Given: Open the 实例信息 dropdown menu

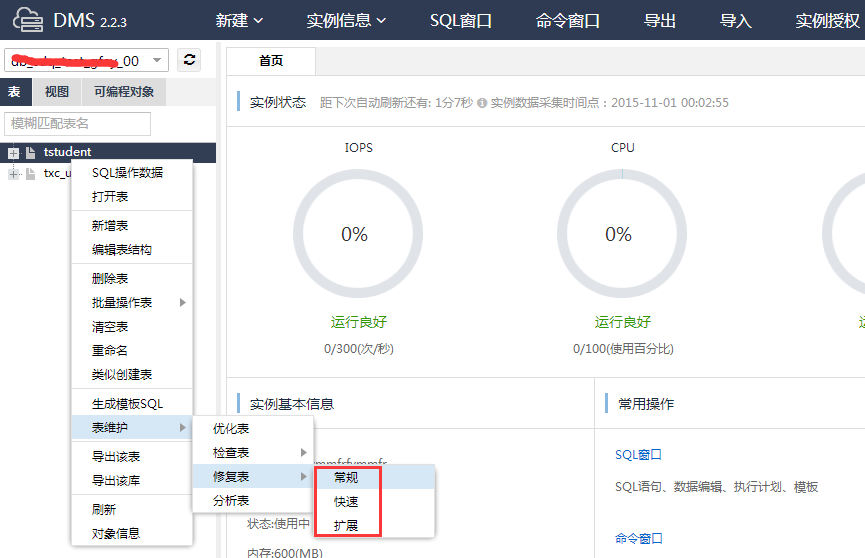Looking at the screenshot, I should tap(346, 20).
